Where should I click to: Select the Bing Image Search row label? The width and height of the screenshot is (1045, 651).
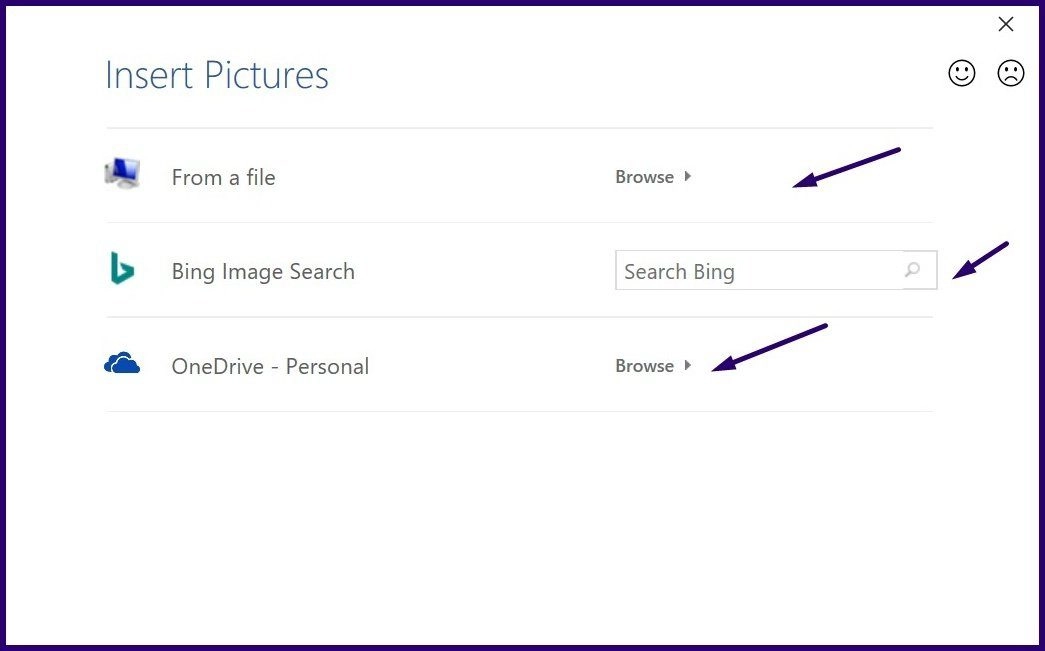coord(263,271)
